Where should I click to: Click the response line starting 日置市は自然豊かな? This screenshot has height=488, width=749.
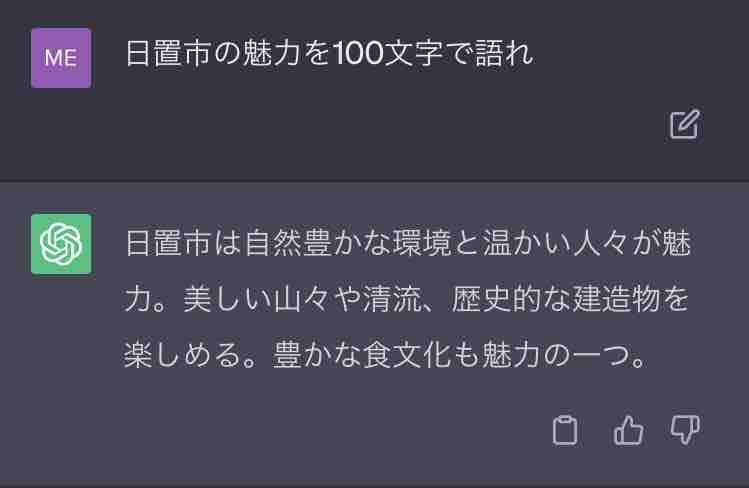(408, 243)
